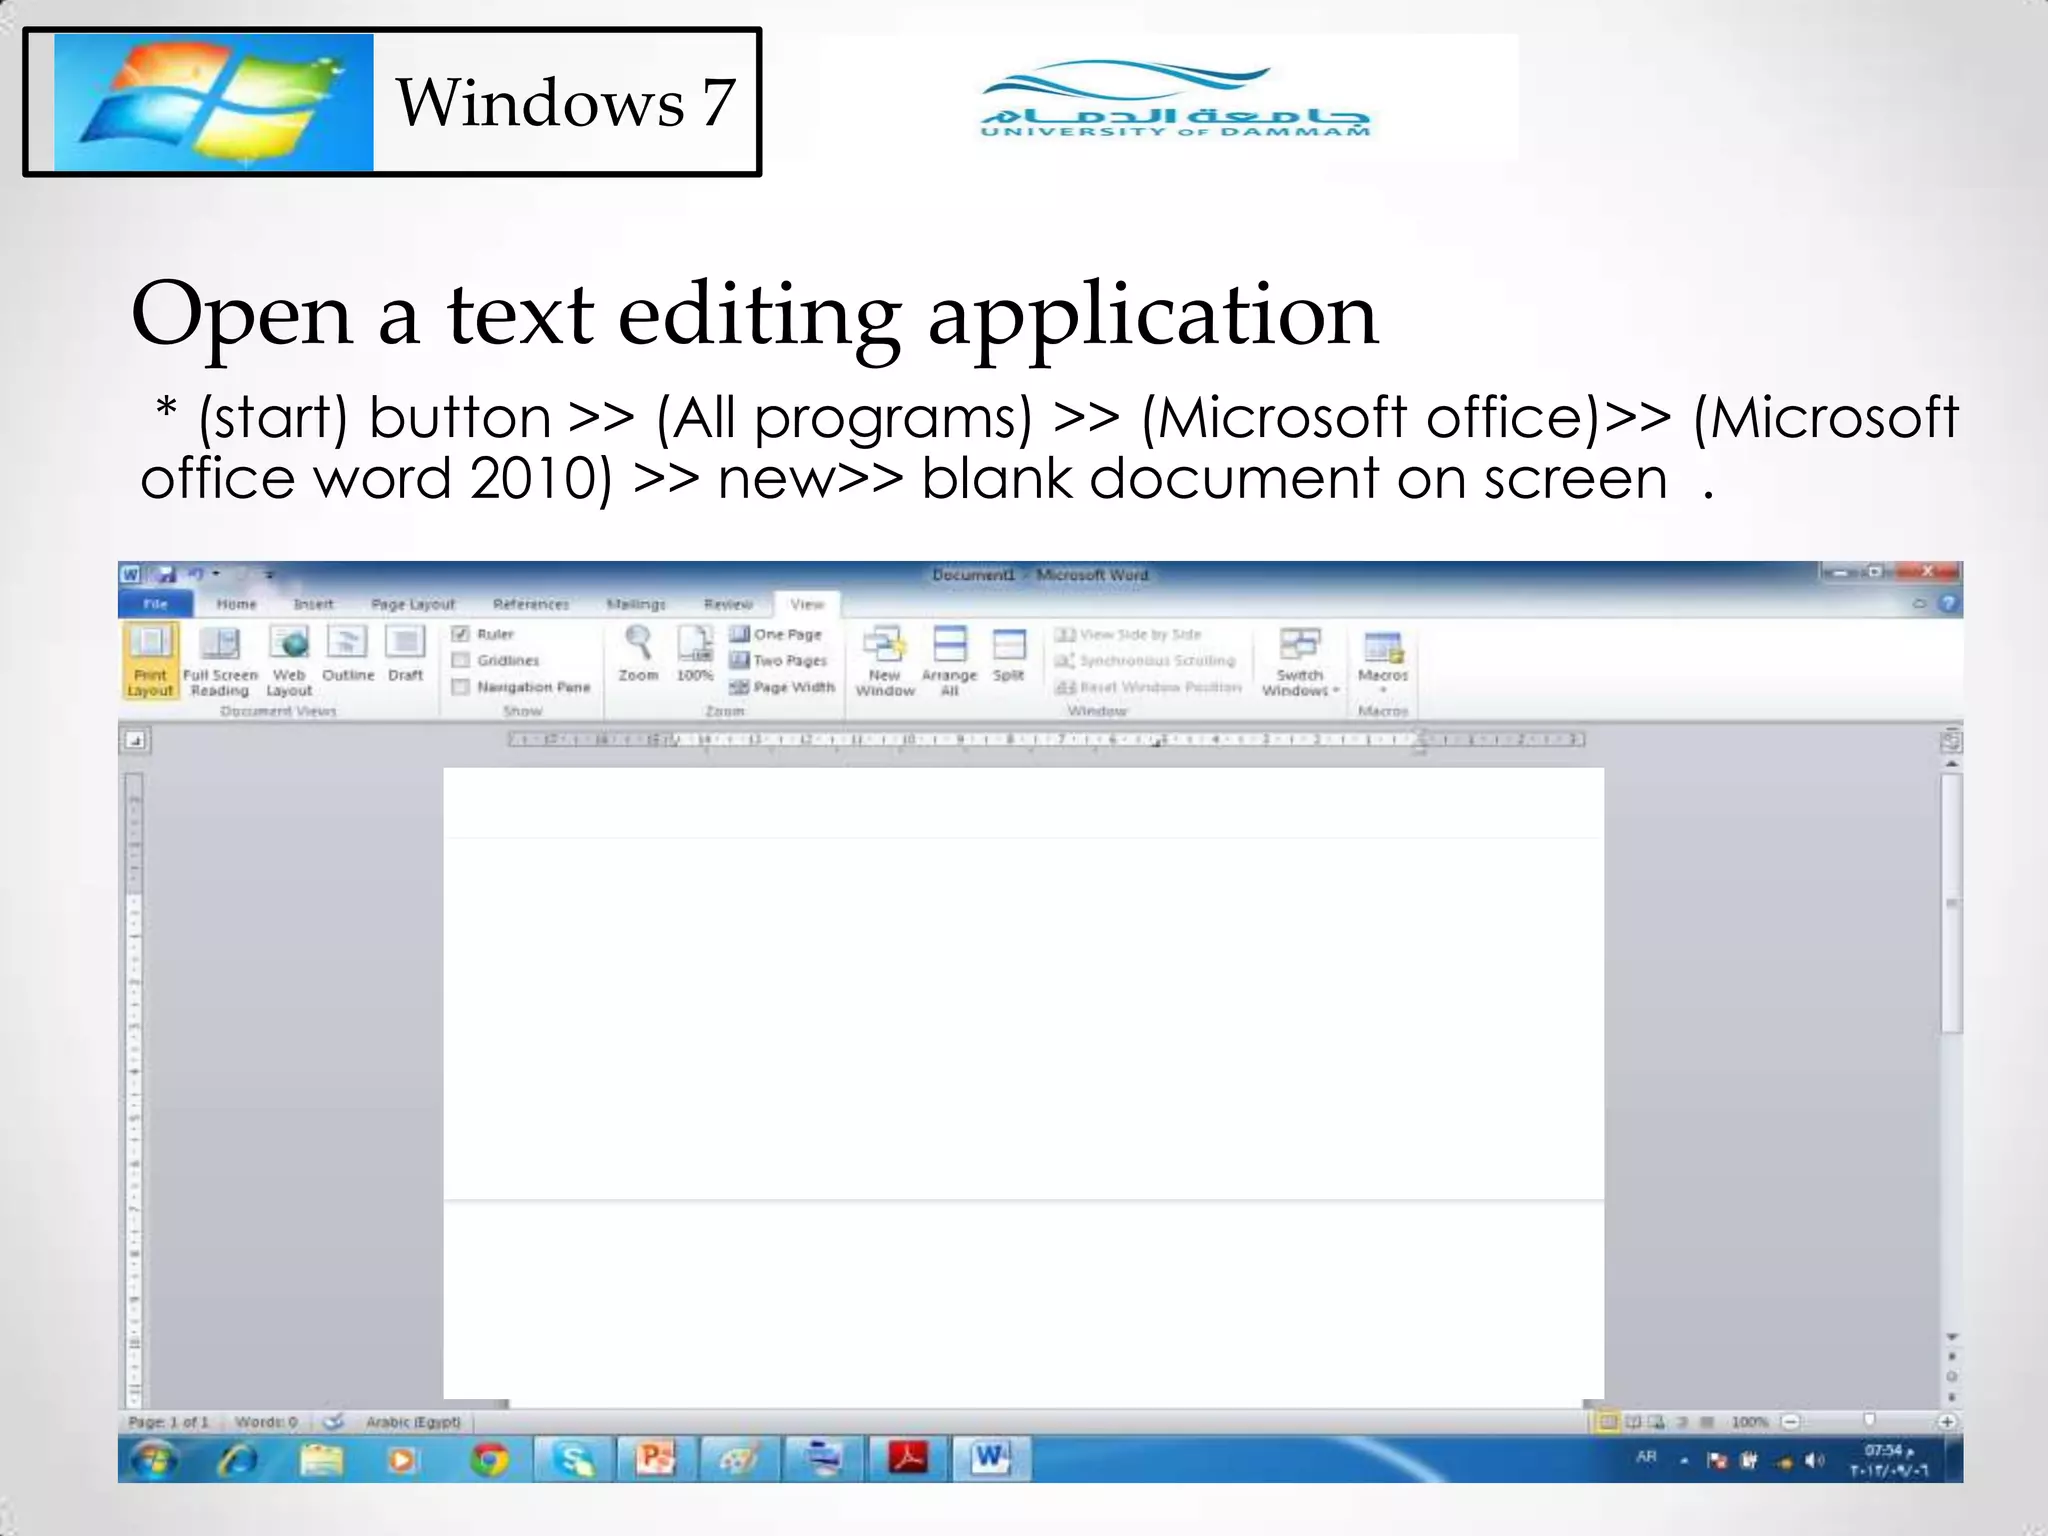2048x1536 pixels.
Task: Open the File tab
Action: coord(155,603)
